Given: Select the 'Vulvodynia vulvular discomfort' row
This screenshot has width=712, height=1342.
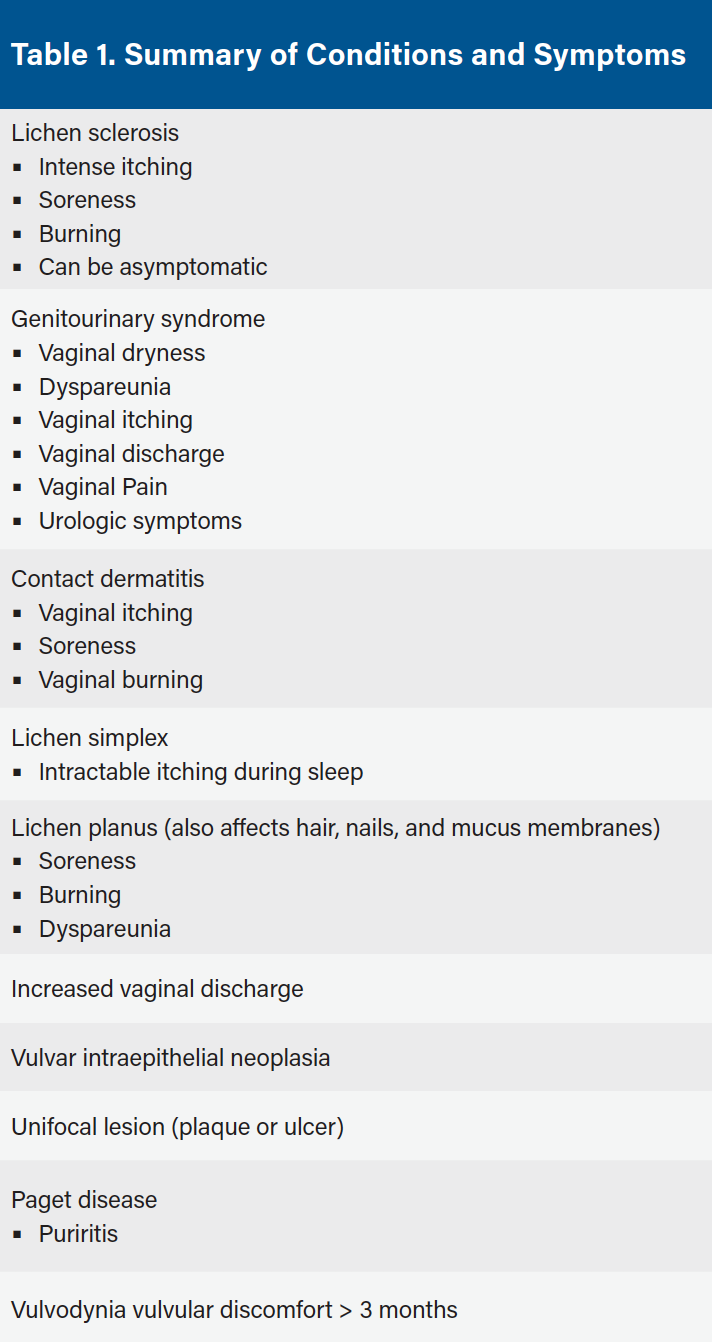Looking at the screenshot, I should tap(234, 1309).
